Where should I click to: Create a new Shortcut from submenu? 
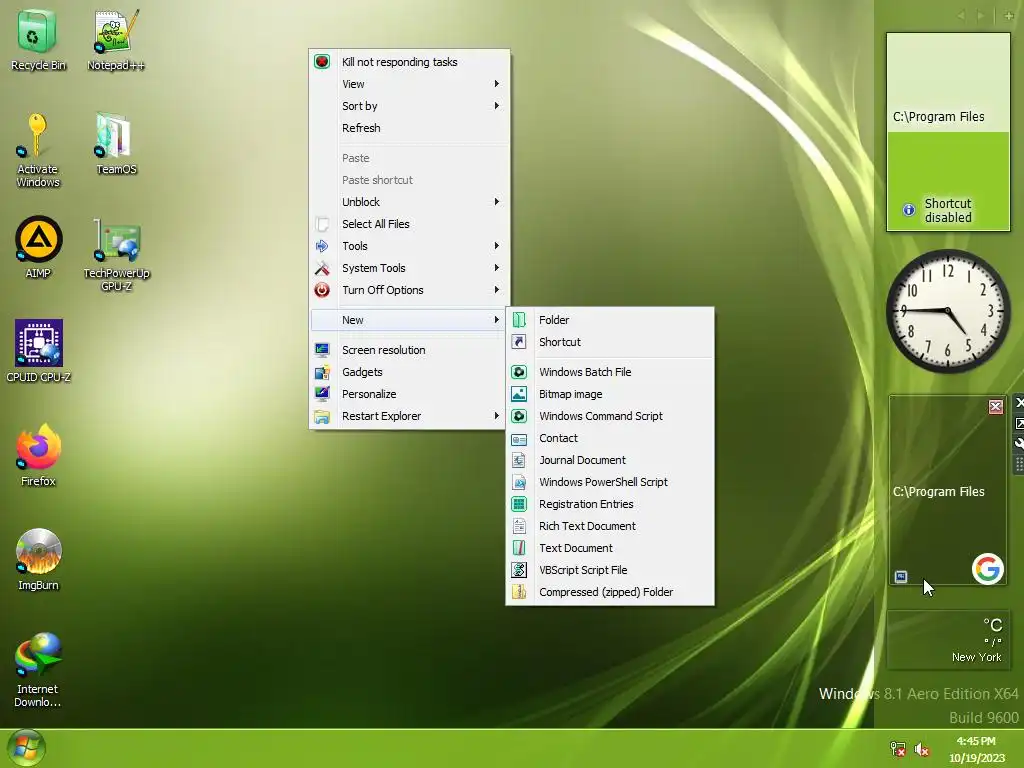click(610, 342)
